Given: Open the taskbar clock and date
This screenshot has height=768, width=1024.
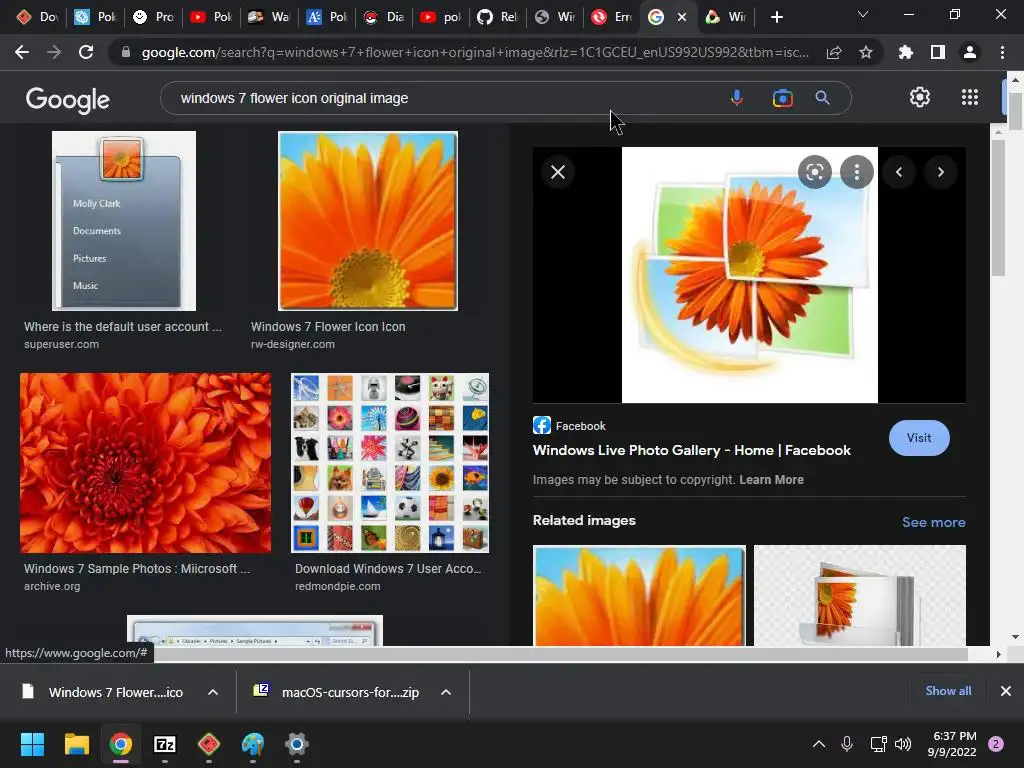Looking at the screenshot, I should [952, 744].
